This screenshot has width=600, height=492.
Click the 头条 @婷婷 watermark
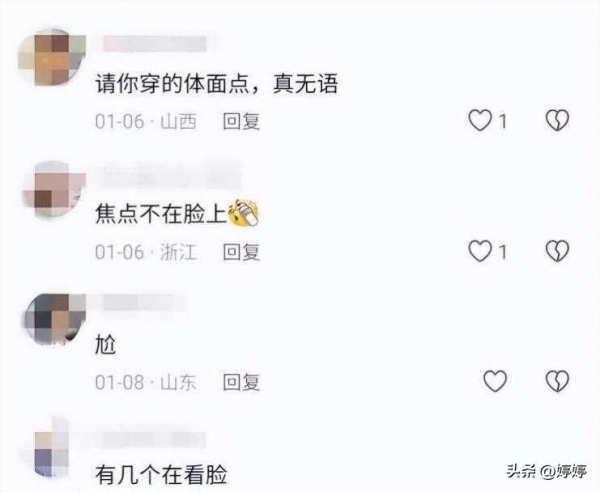pyautogui.click(x=546, y=471)
